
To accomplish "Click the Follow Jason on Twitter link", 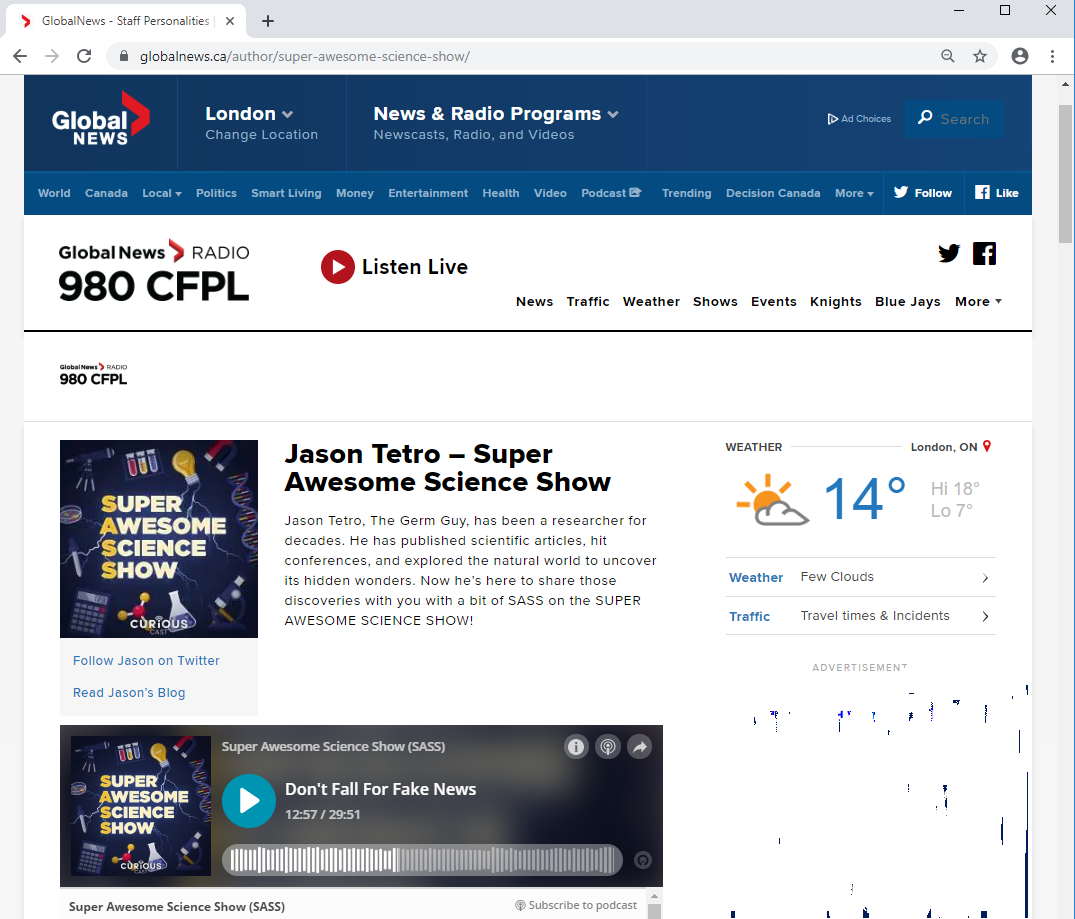I will [x=146, y=660].
